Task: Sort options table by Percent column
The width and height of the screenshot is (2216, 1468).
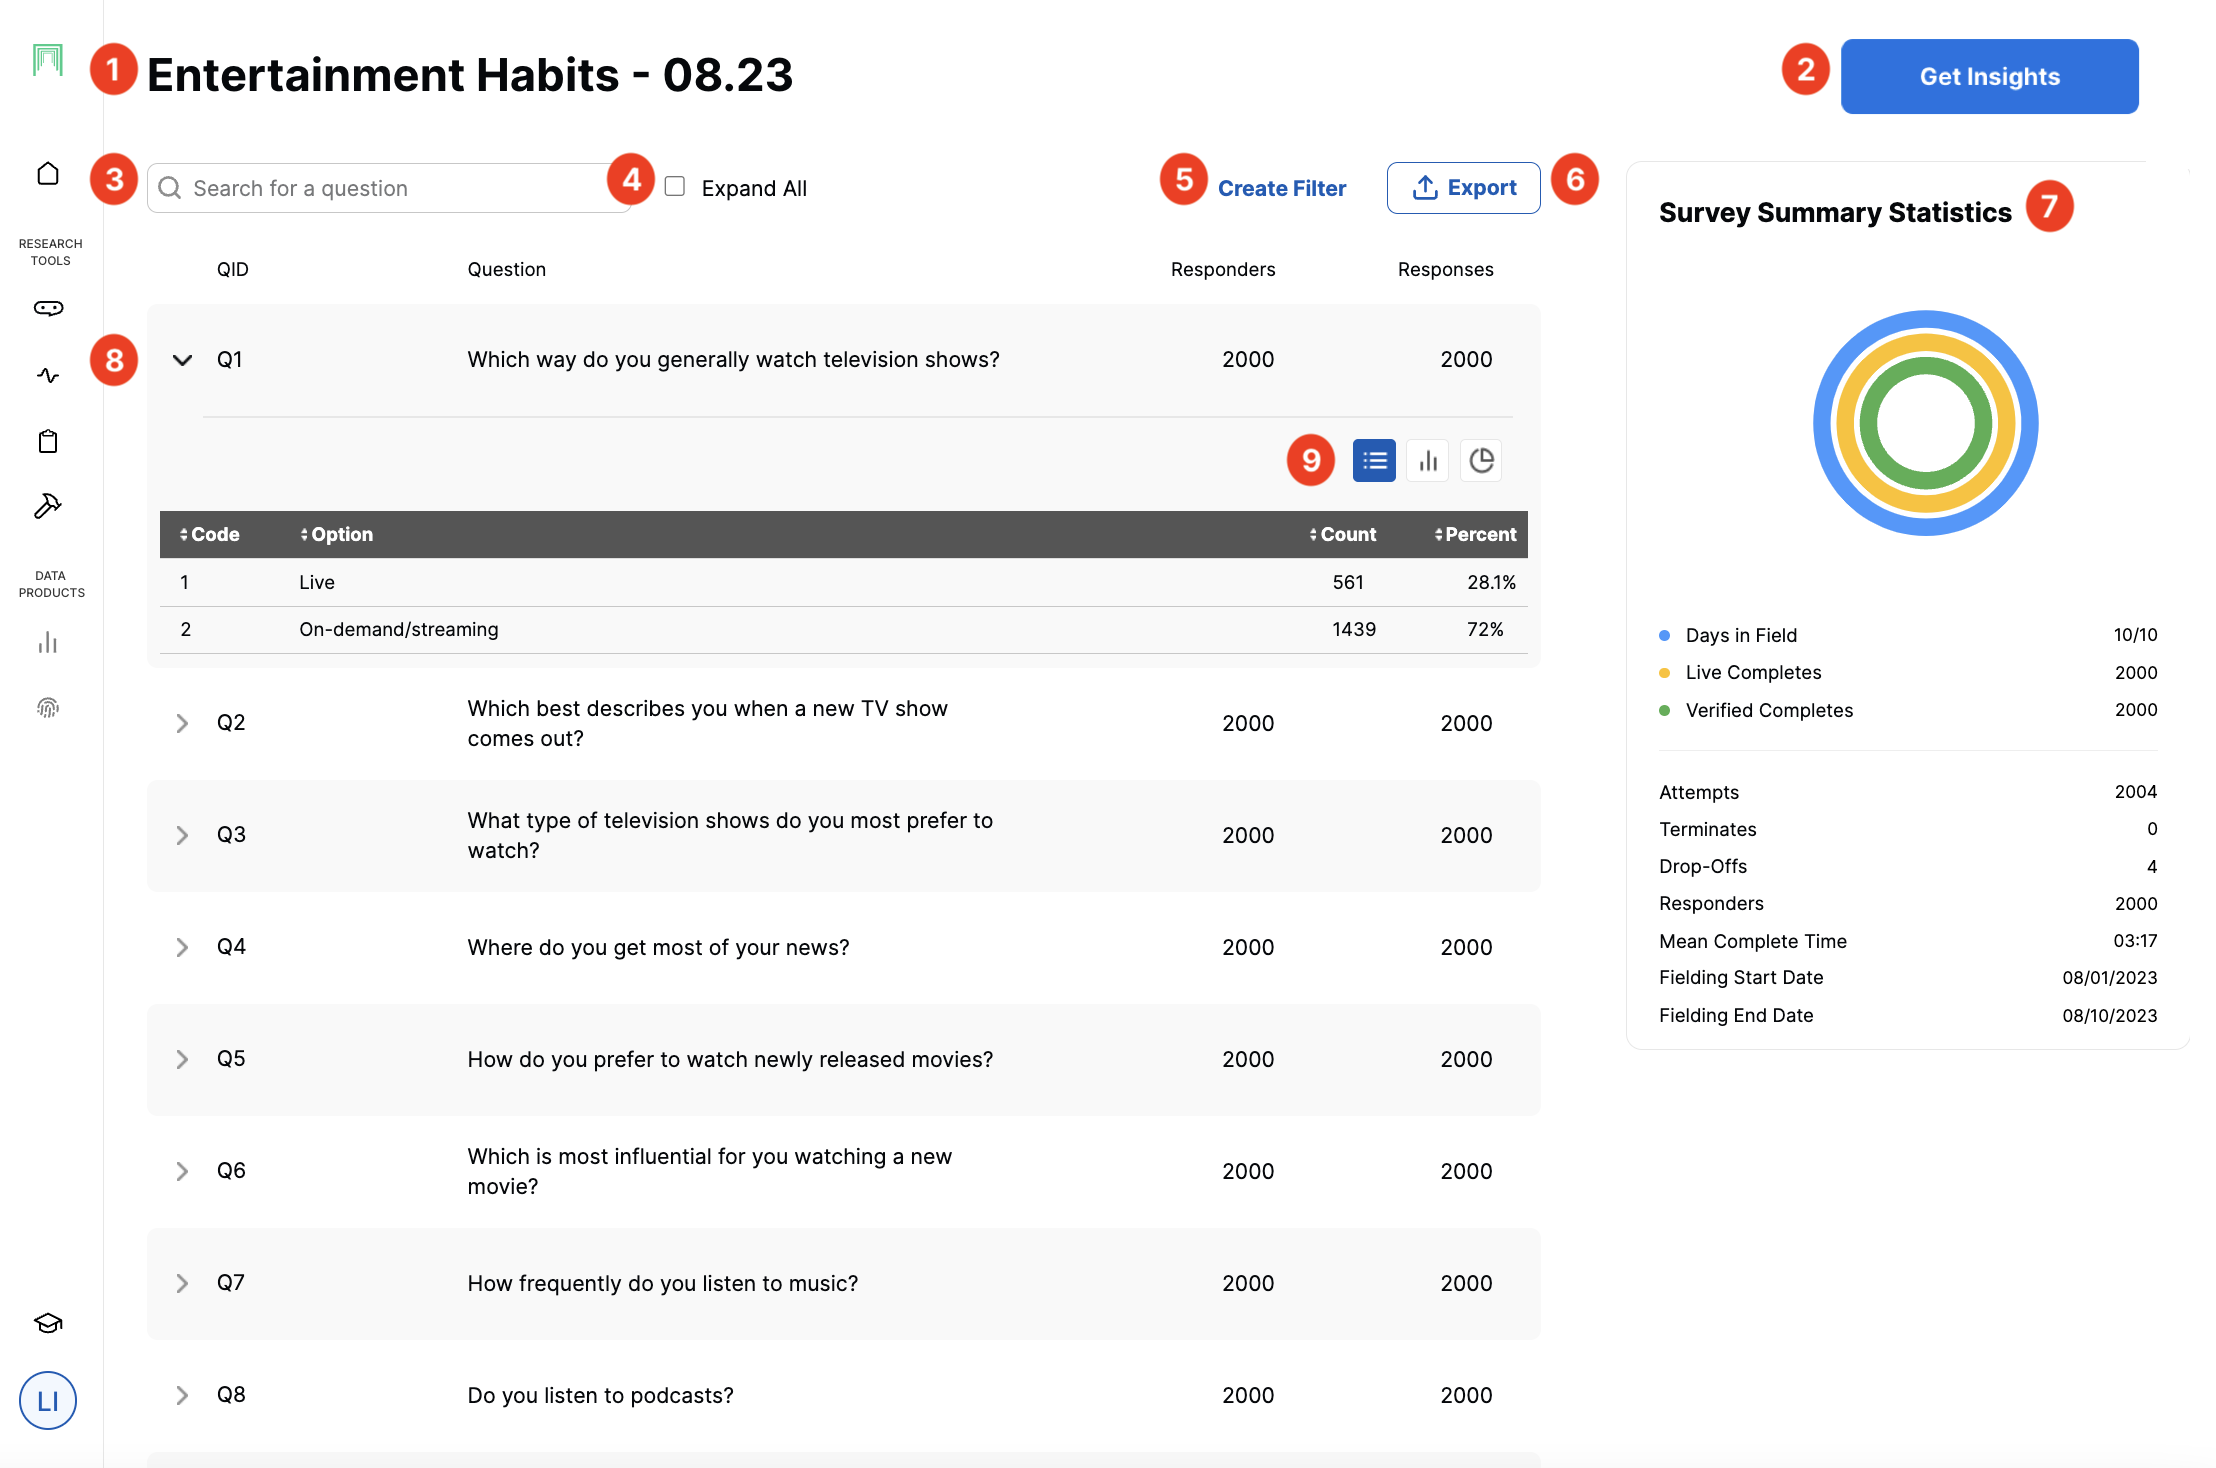Action: [1475, 535]
